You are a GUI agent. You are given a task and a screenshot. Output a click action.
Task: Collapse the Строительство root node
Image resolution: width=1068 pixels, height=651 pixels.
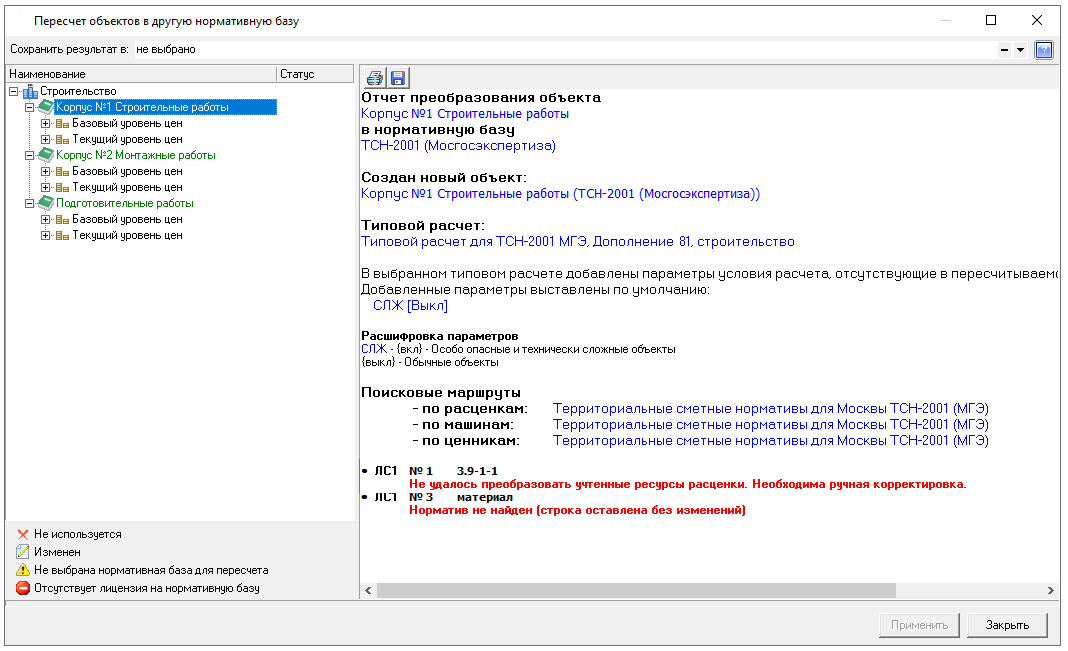(13, 92)
